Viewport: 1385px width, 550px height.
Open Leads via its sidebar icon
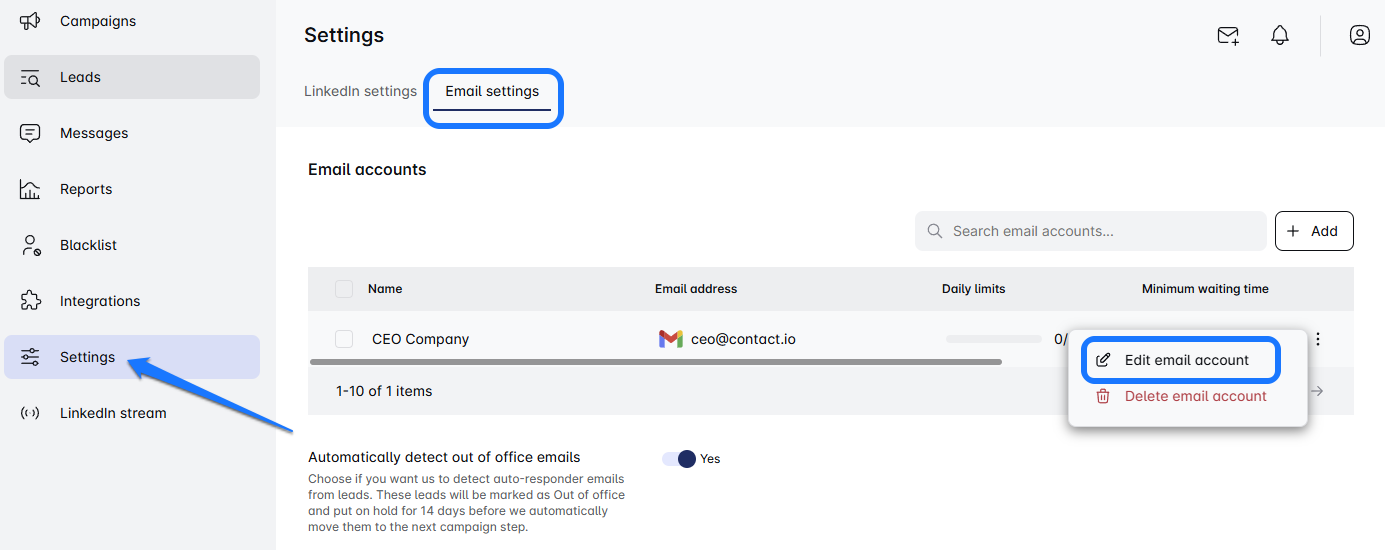pos(30,77)
